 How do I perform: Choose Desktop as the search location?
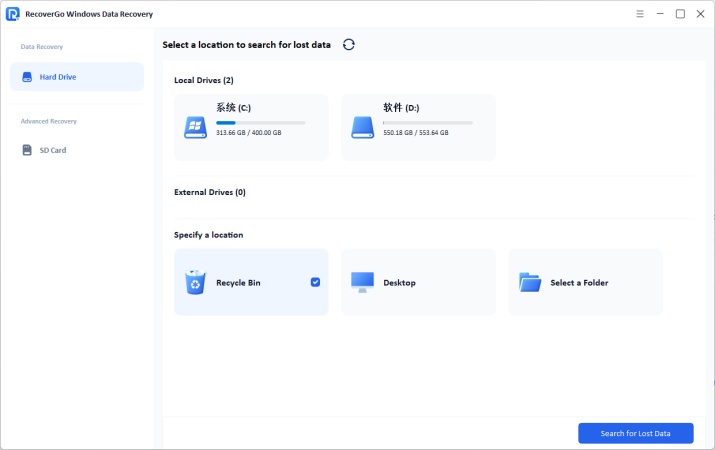(418, 282)
